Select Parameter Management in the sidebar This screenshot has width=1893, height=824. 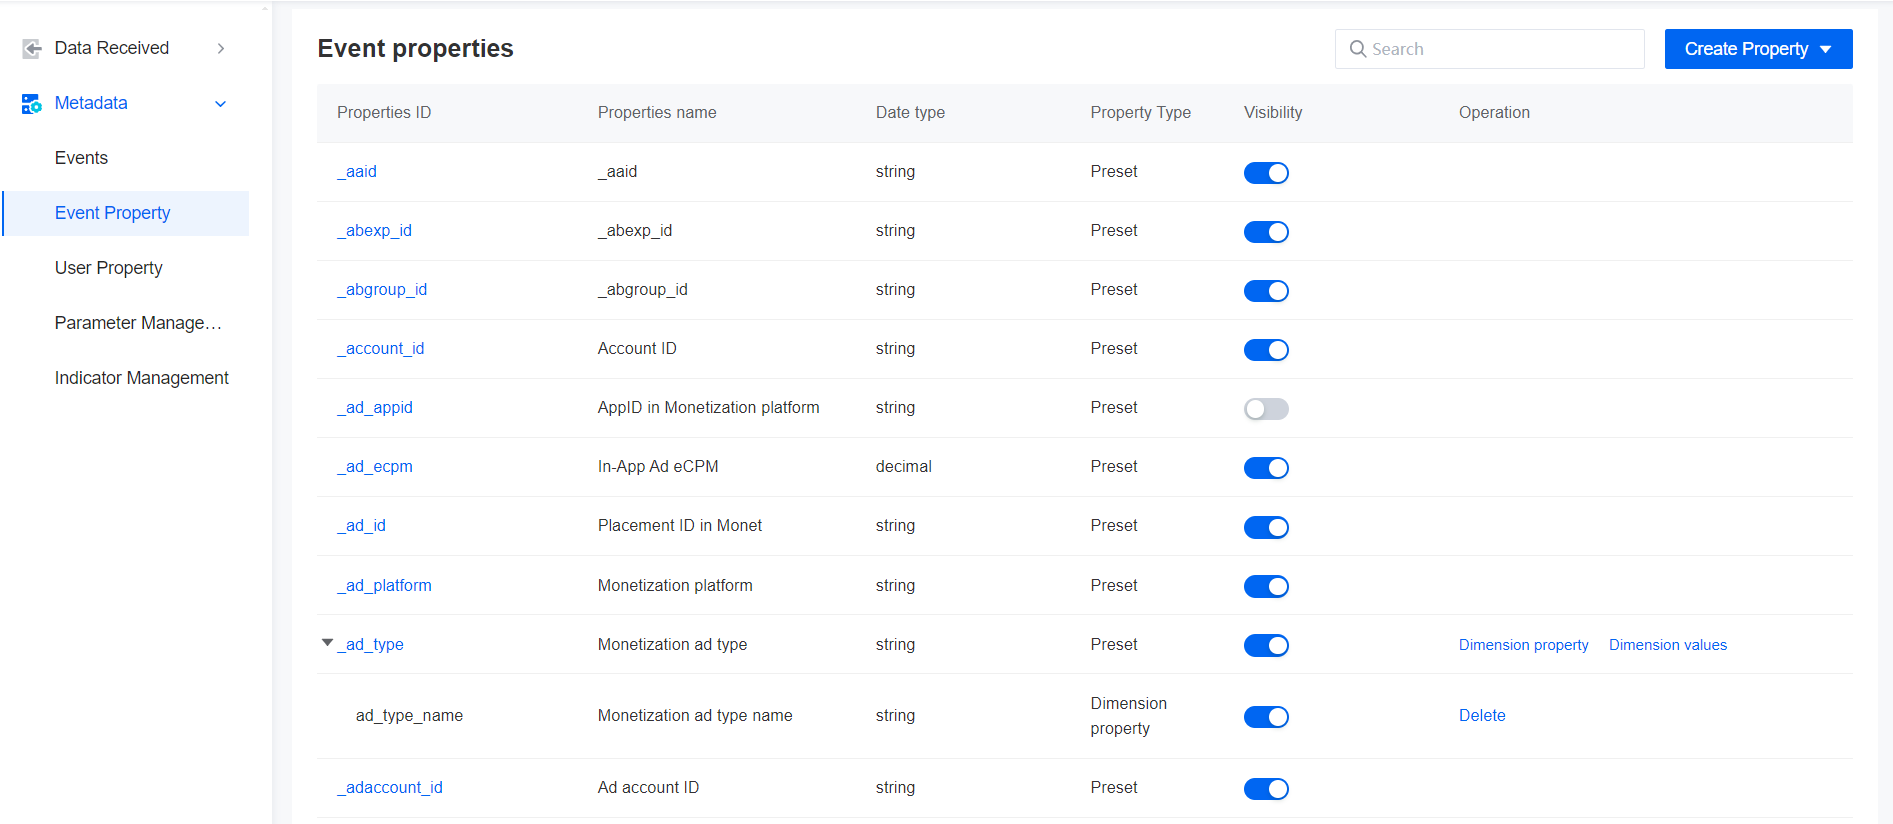click(x=138, y=323)
